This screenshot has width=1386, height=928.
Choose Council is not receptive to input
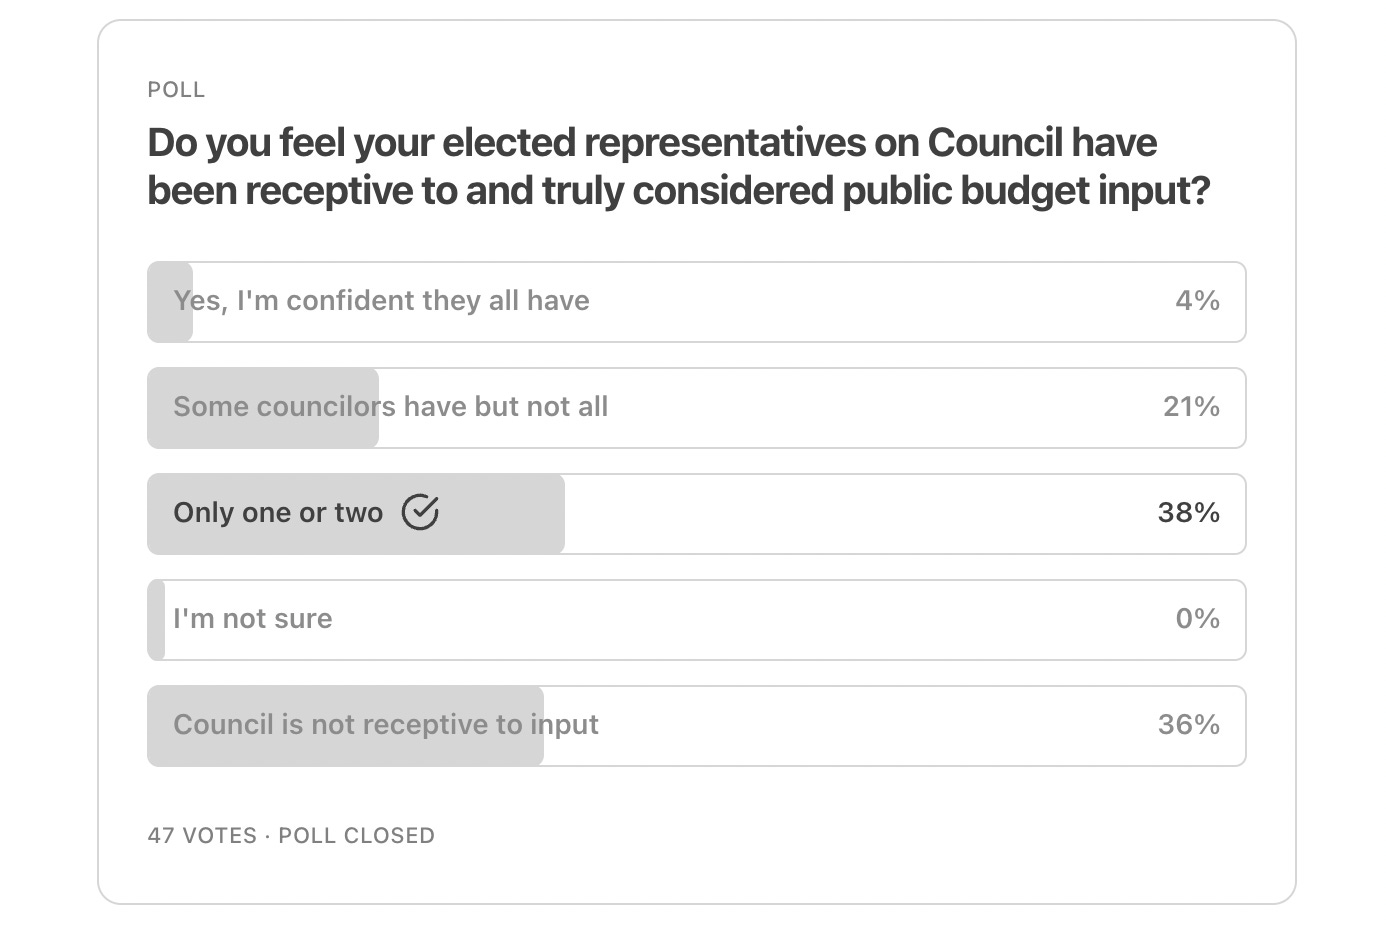696,726
